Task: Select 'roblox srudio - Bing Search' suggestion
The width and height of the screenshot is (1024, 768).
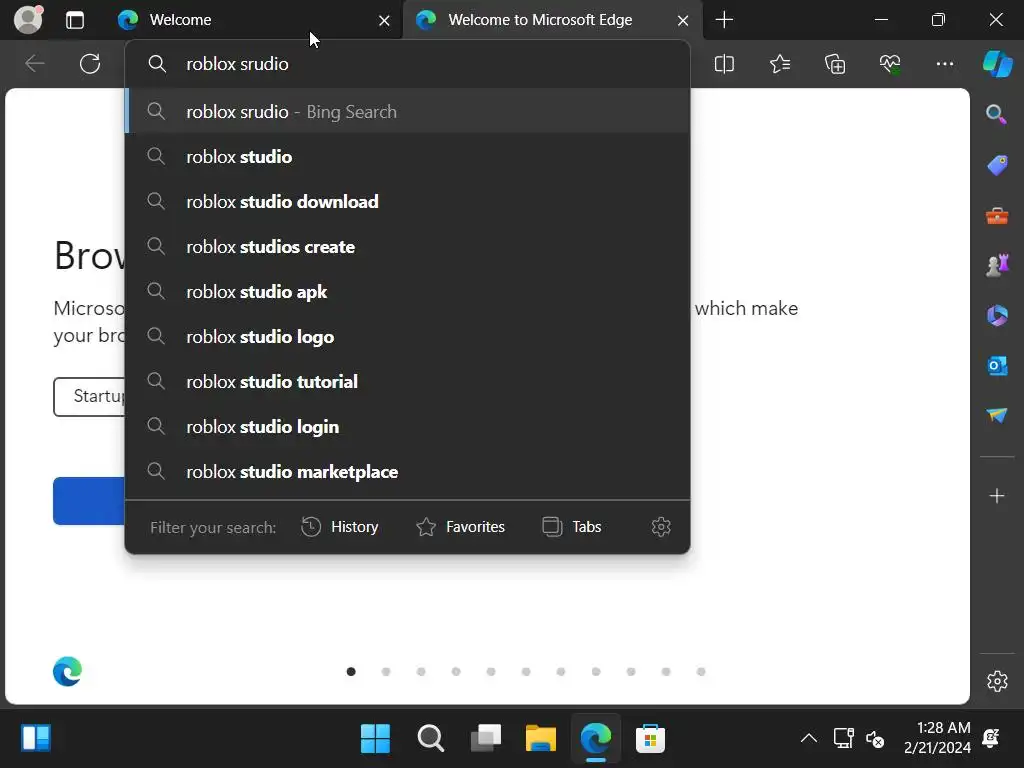Action: coord(408,111)
